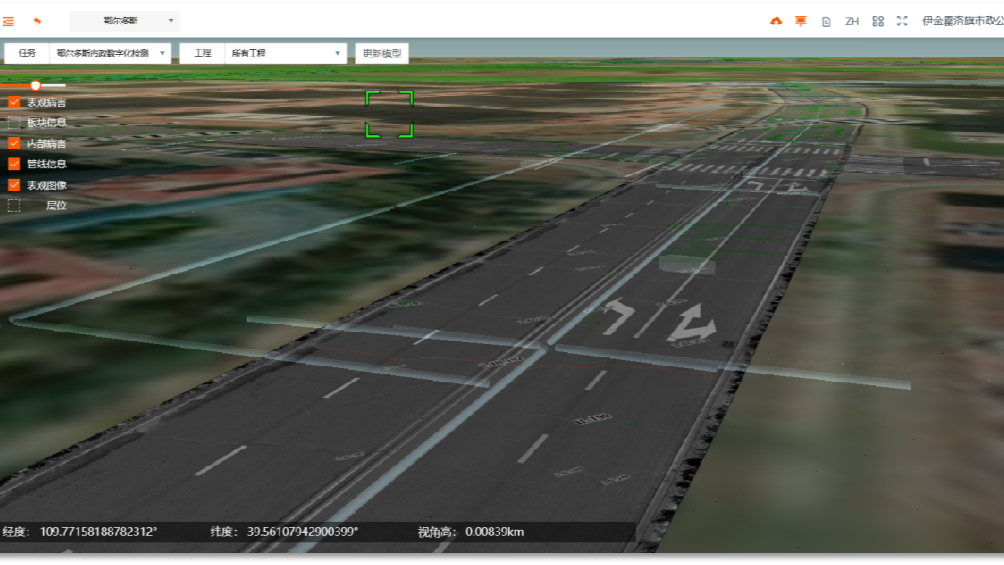The image size is (1004, 565).
Task: Expand the 任务 task dropdown
Action: (111, 53)
